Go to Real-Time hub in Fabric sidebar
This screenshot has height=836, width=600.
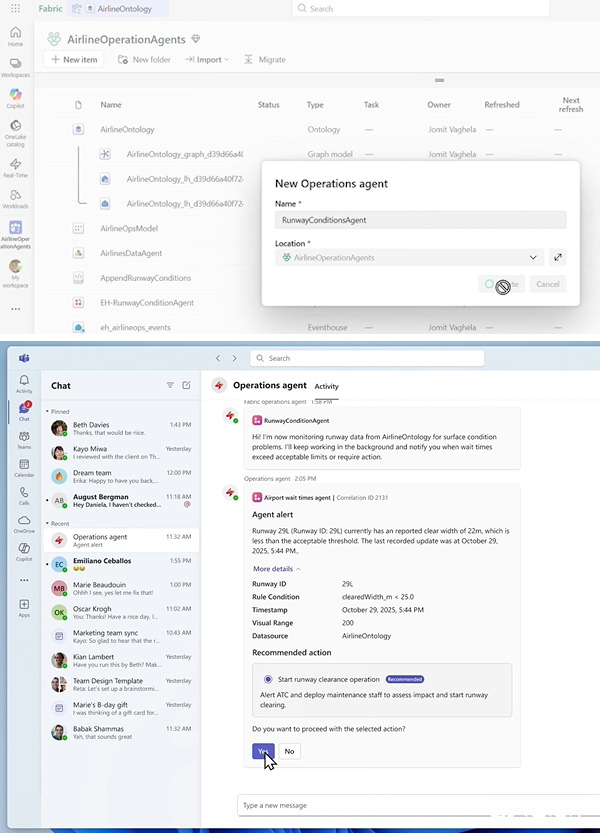pos(15,166)
